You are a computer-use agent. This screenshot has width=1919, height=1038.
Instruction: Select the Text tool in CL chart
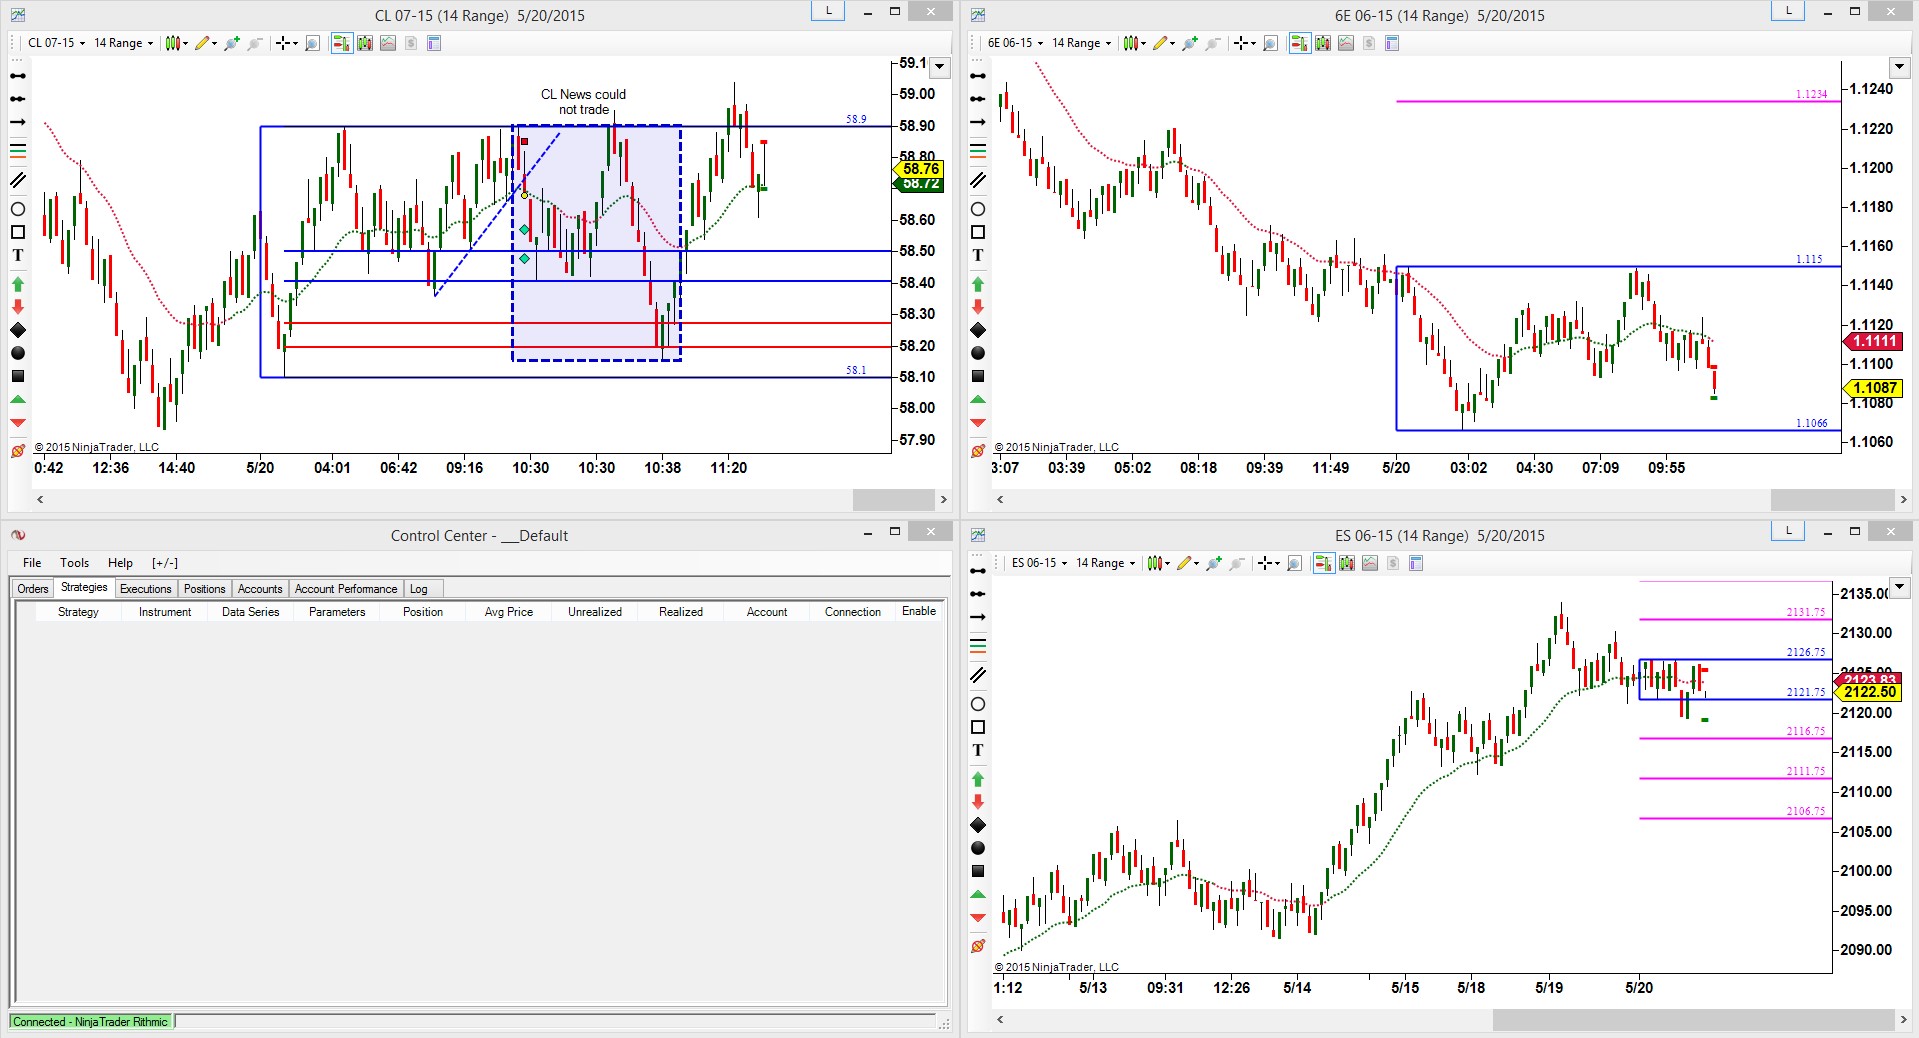18,255
